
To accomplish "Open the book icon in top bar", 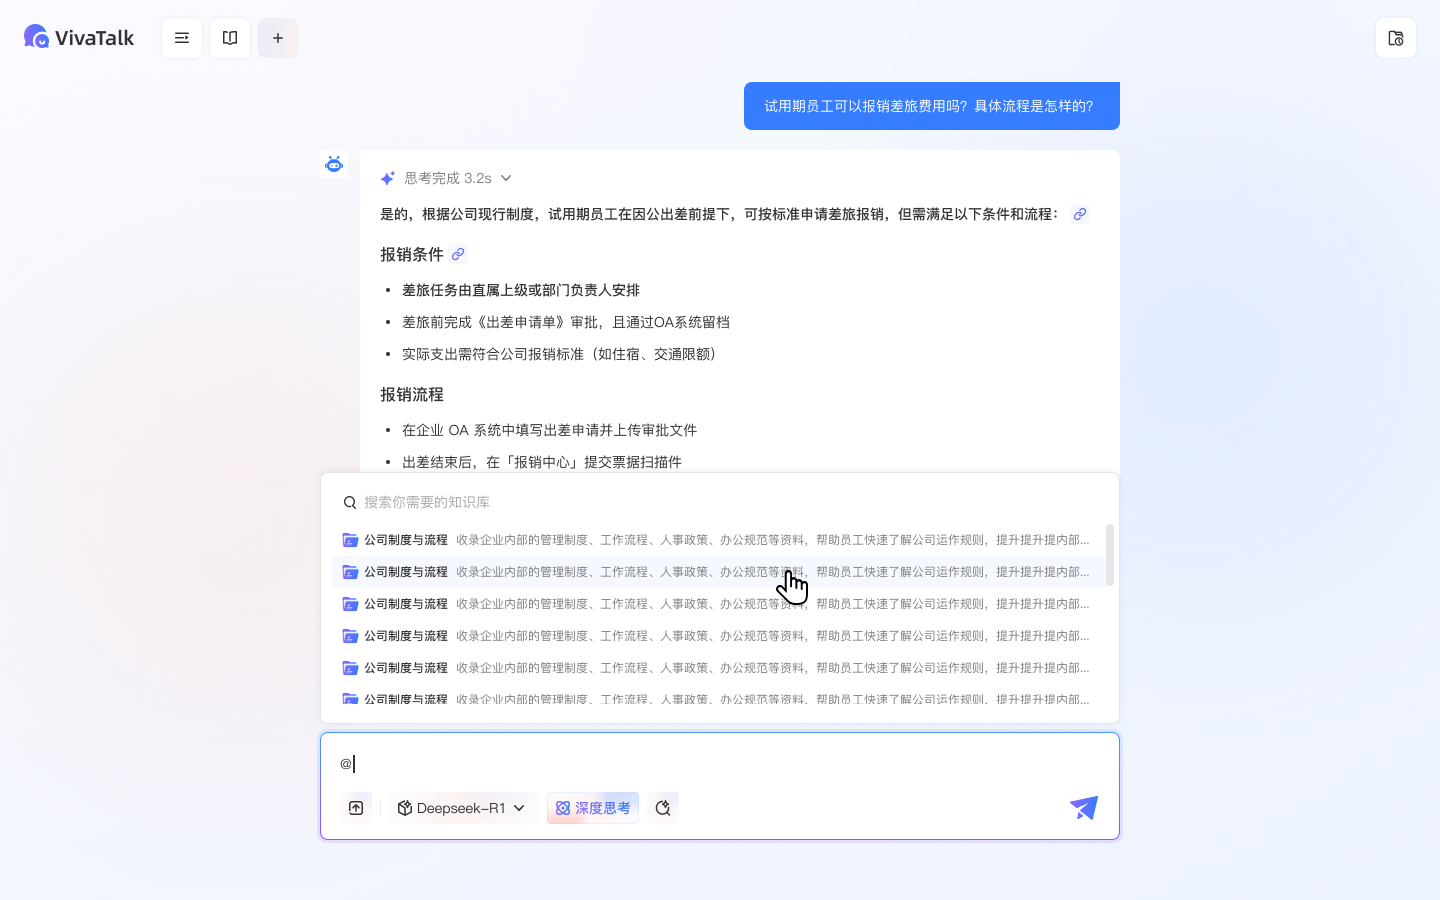I will point(230,38).
